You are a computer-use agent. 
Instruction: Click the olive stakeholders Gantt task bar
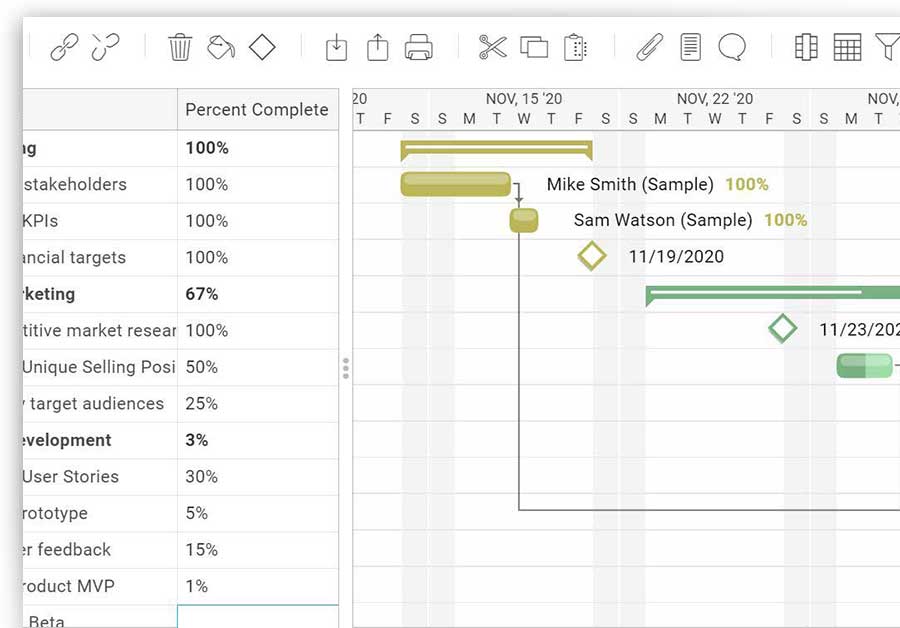tap(456, 184)
